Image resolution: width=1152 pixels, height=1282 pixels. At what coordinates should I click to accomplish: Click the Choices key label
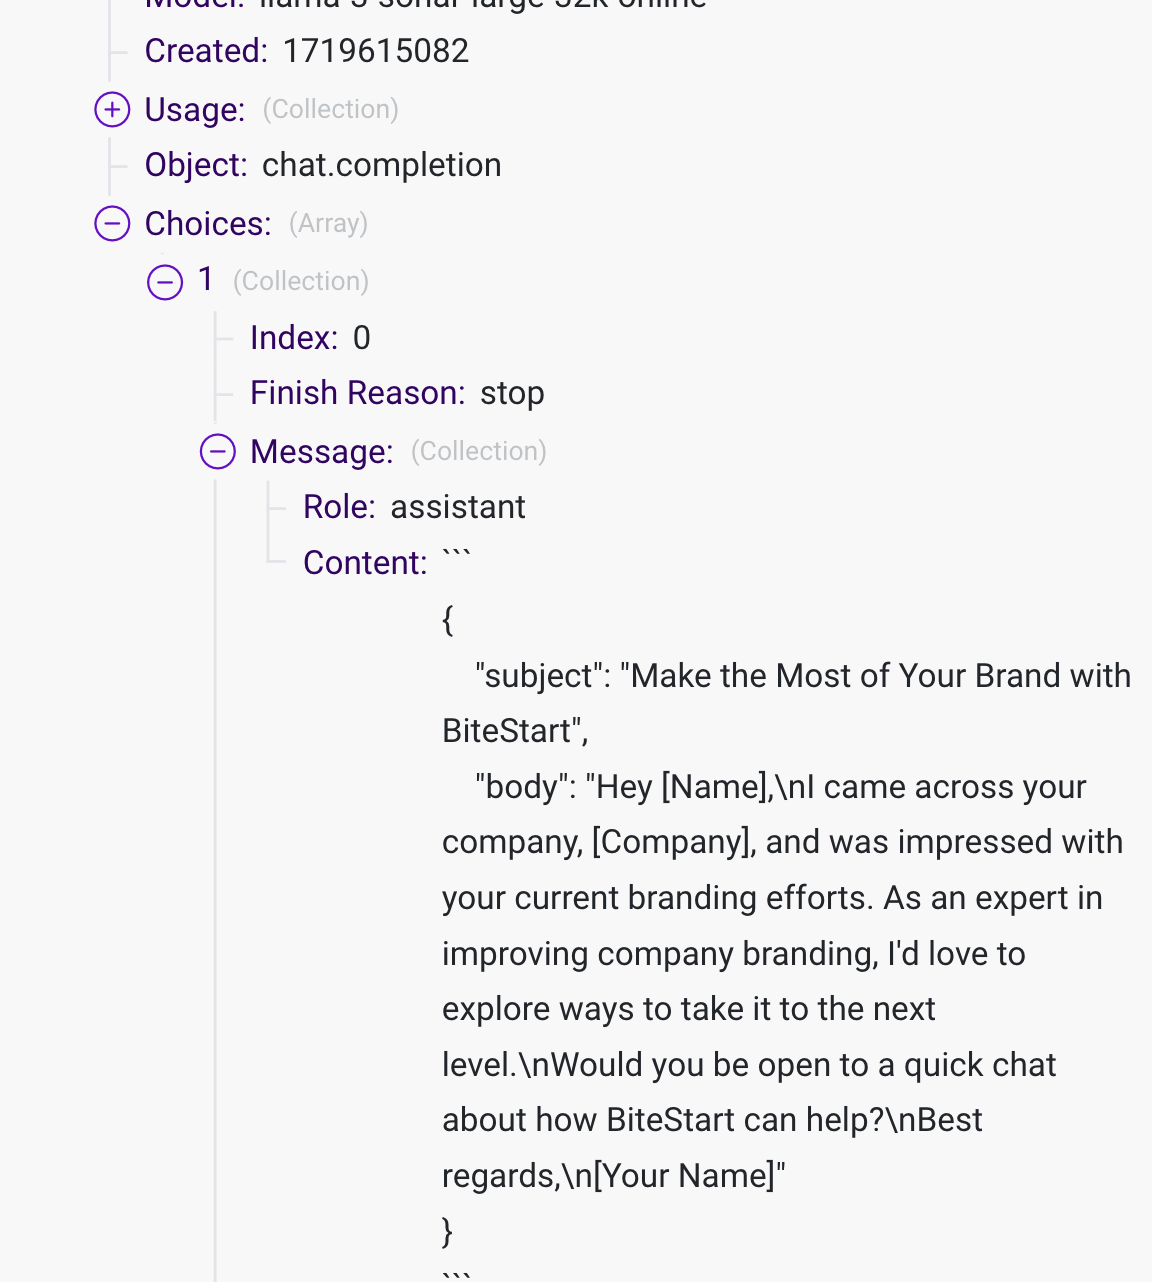tap(207, 223)
